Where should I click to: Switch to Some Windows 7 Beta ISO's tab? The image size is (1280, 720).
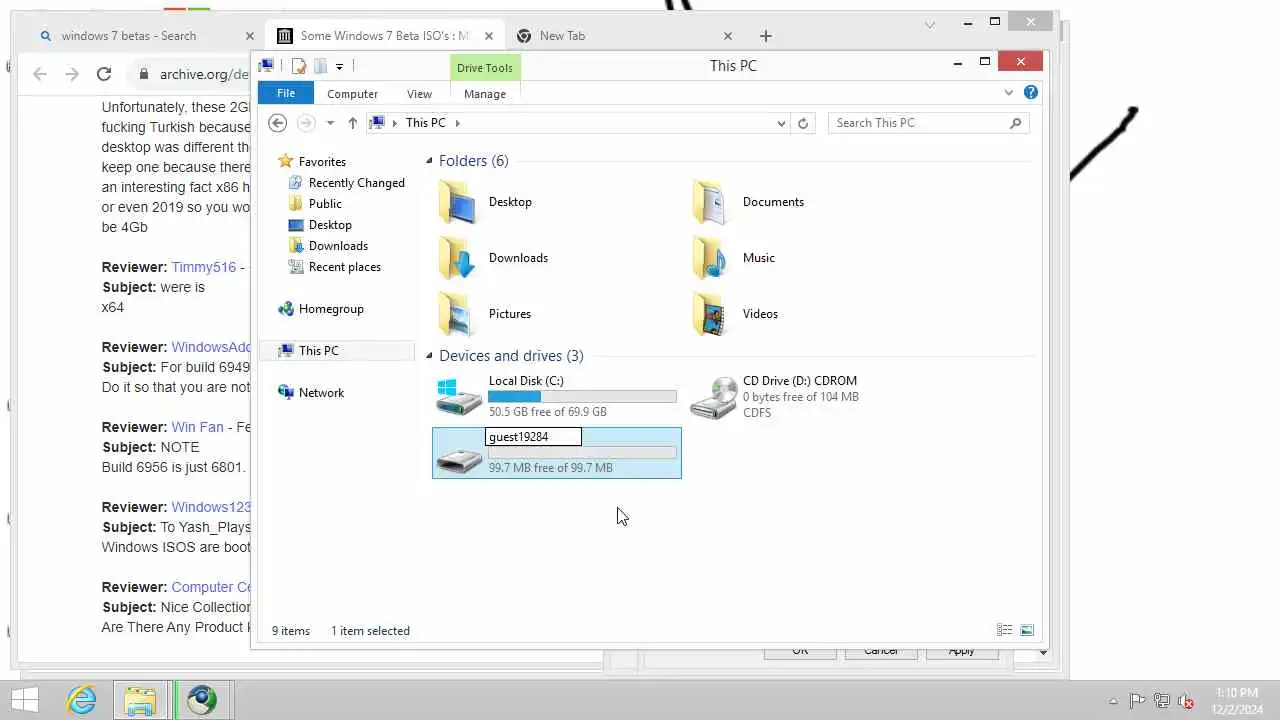pyautogui.click(x=385, y=36)
